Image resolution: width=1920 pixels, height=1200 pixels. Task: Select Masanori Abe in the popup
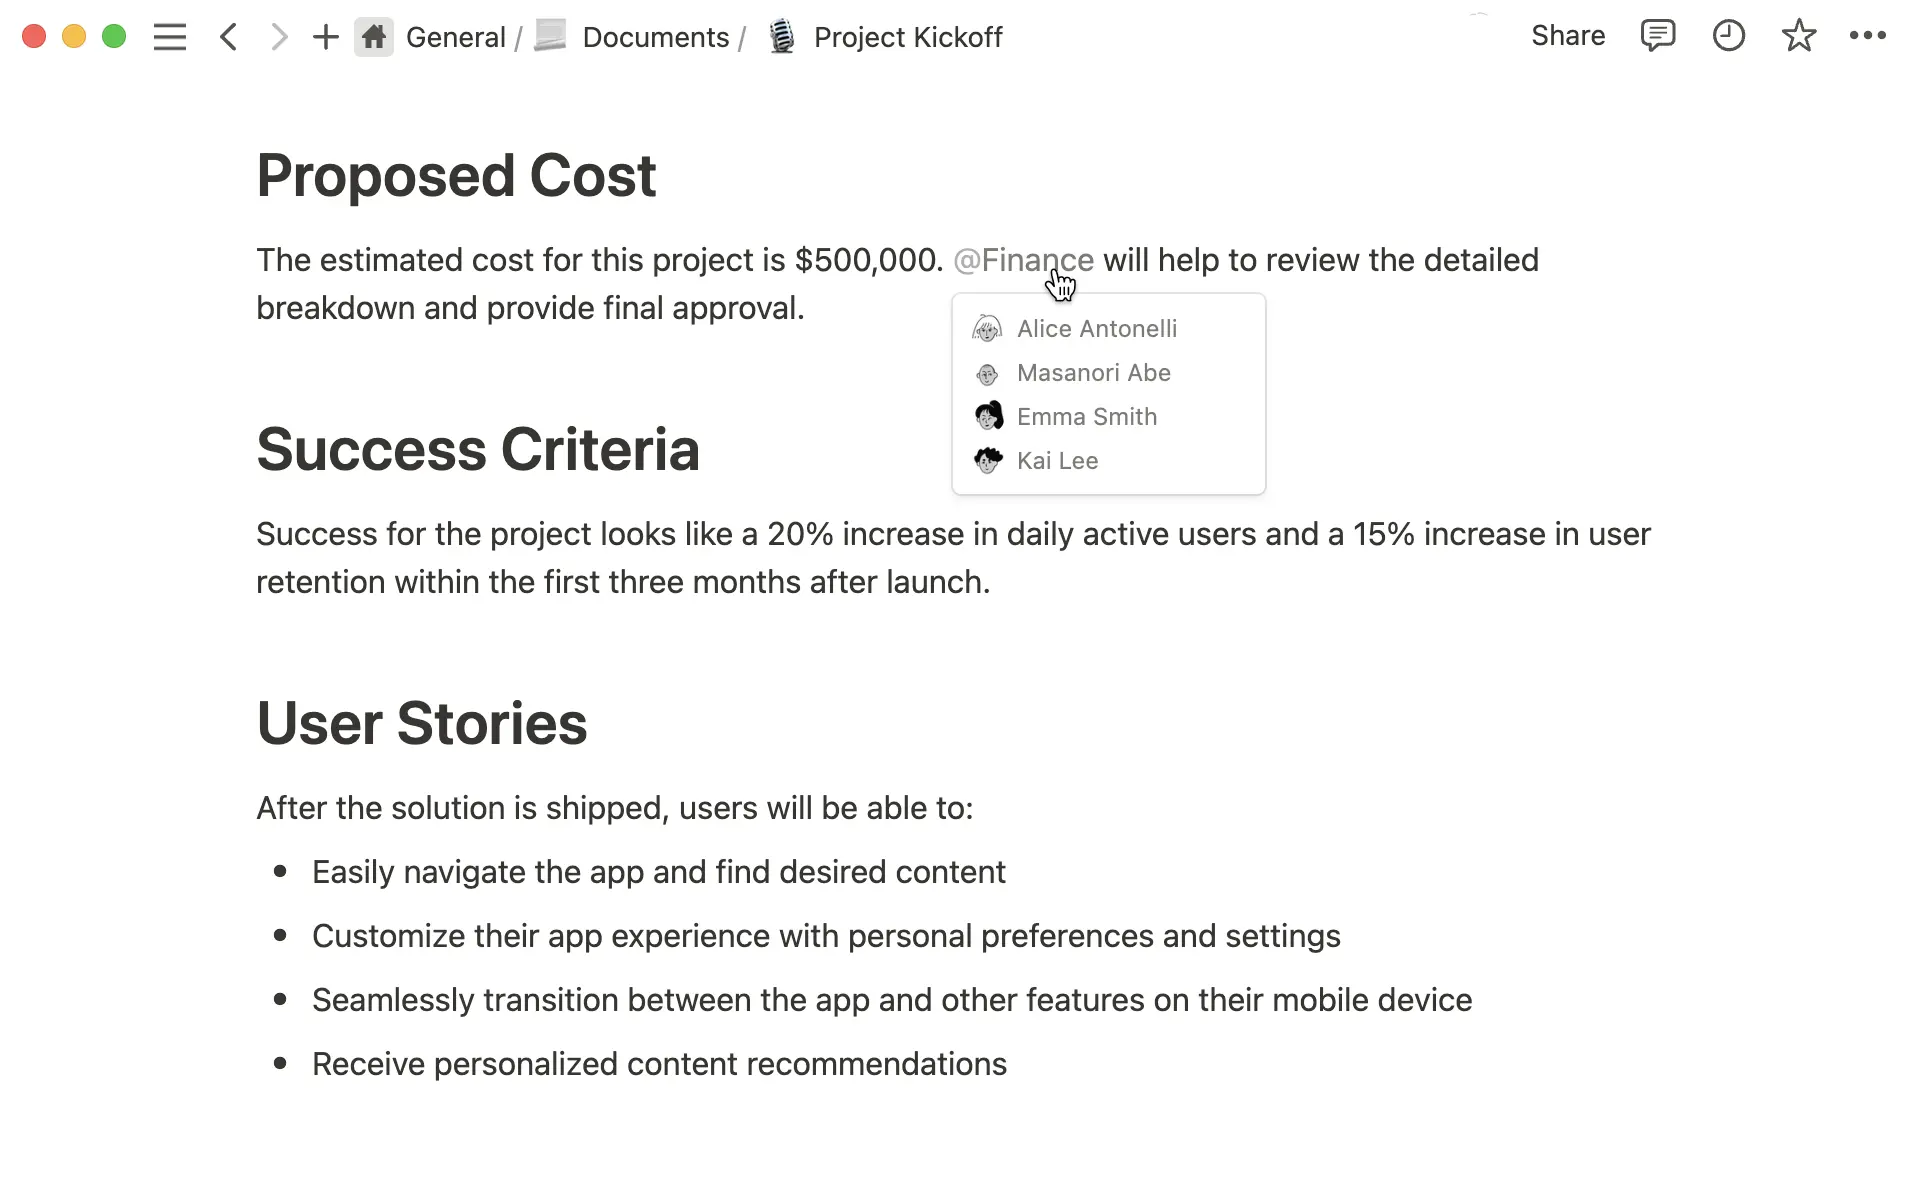[1093, 373]
